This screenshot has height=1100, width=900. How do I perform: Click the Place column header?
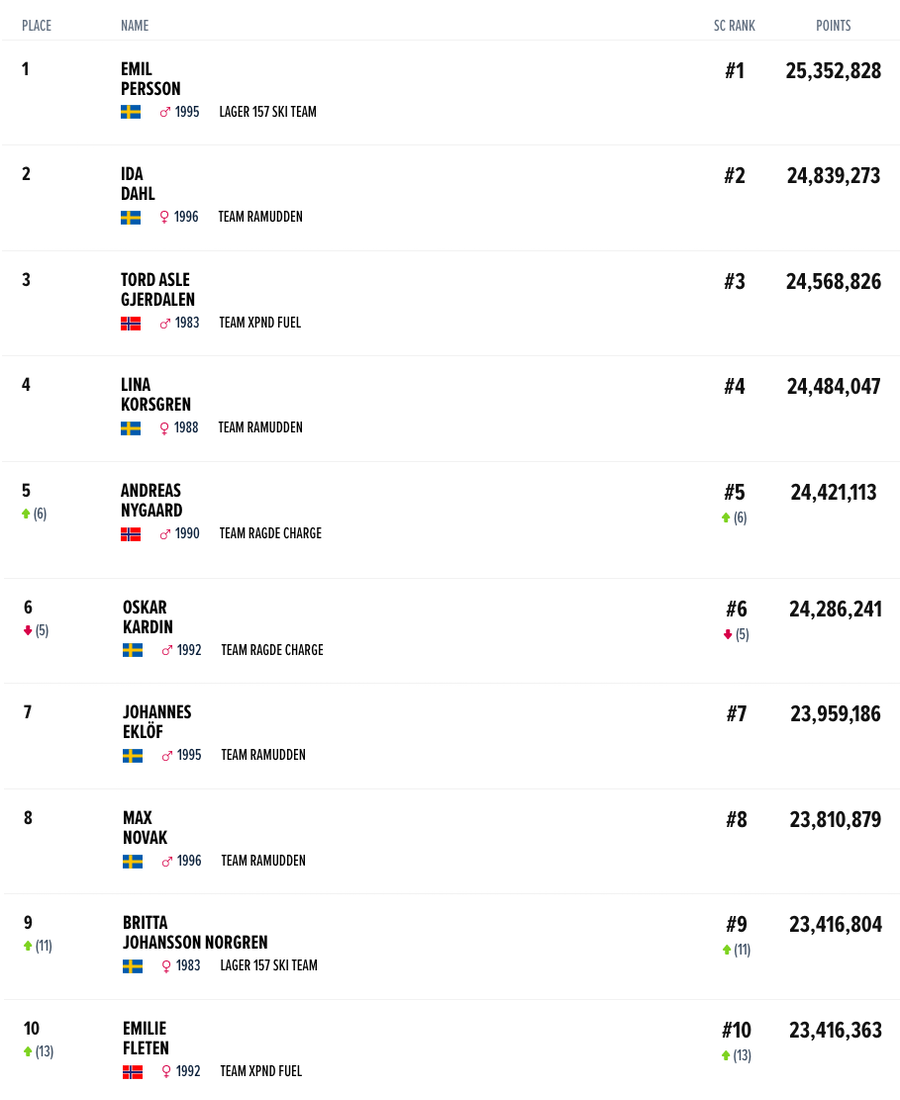pos(36,26)
